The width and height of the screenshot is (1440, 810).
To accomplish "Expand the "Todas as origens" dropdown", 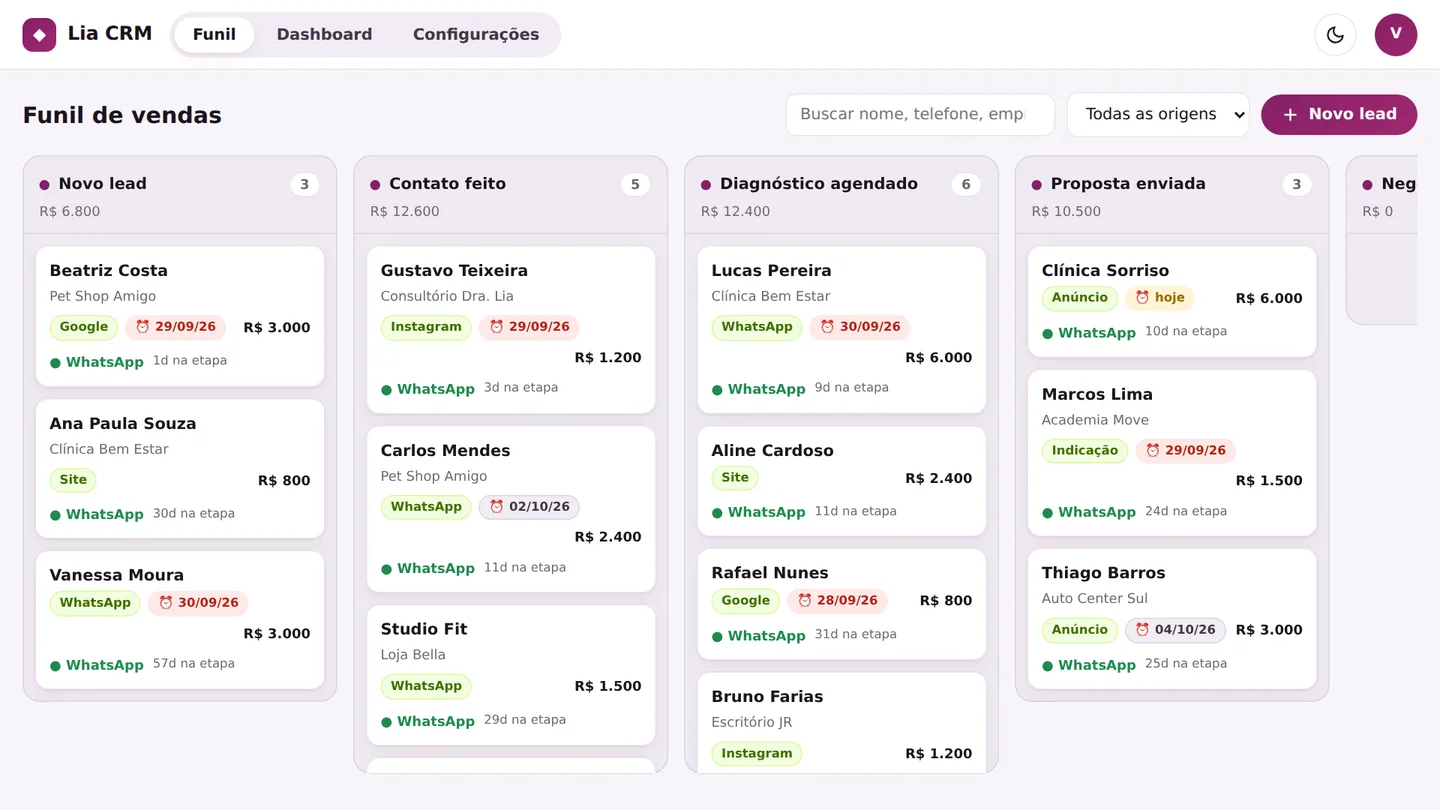I will tap(1158, 114).
